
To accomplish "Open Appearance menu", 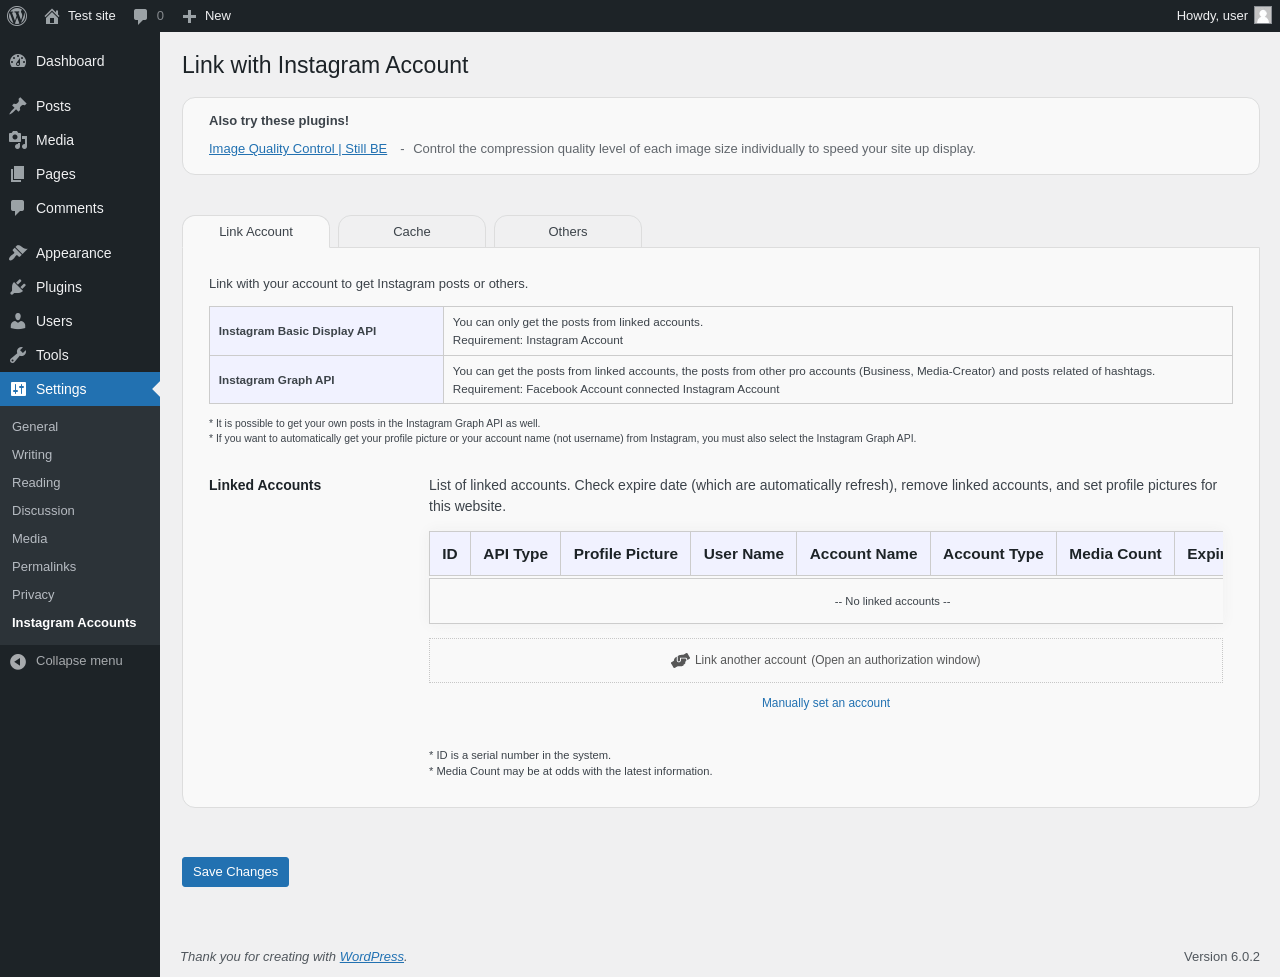I will tap(80, 253).
